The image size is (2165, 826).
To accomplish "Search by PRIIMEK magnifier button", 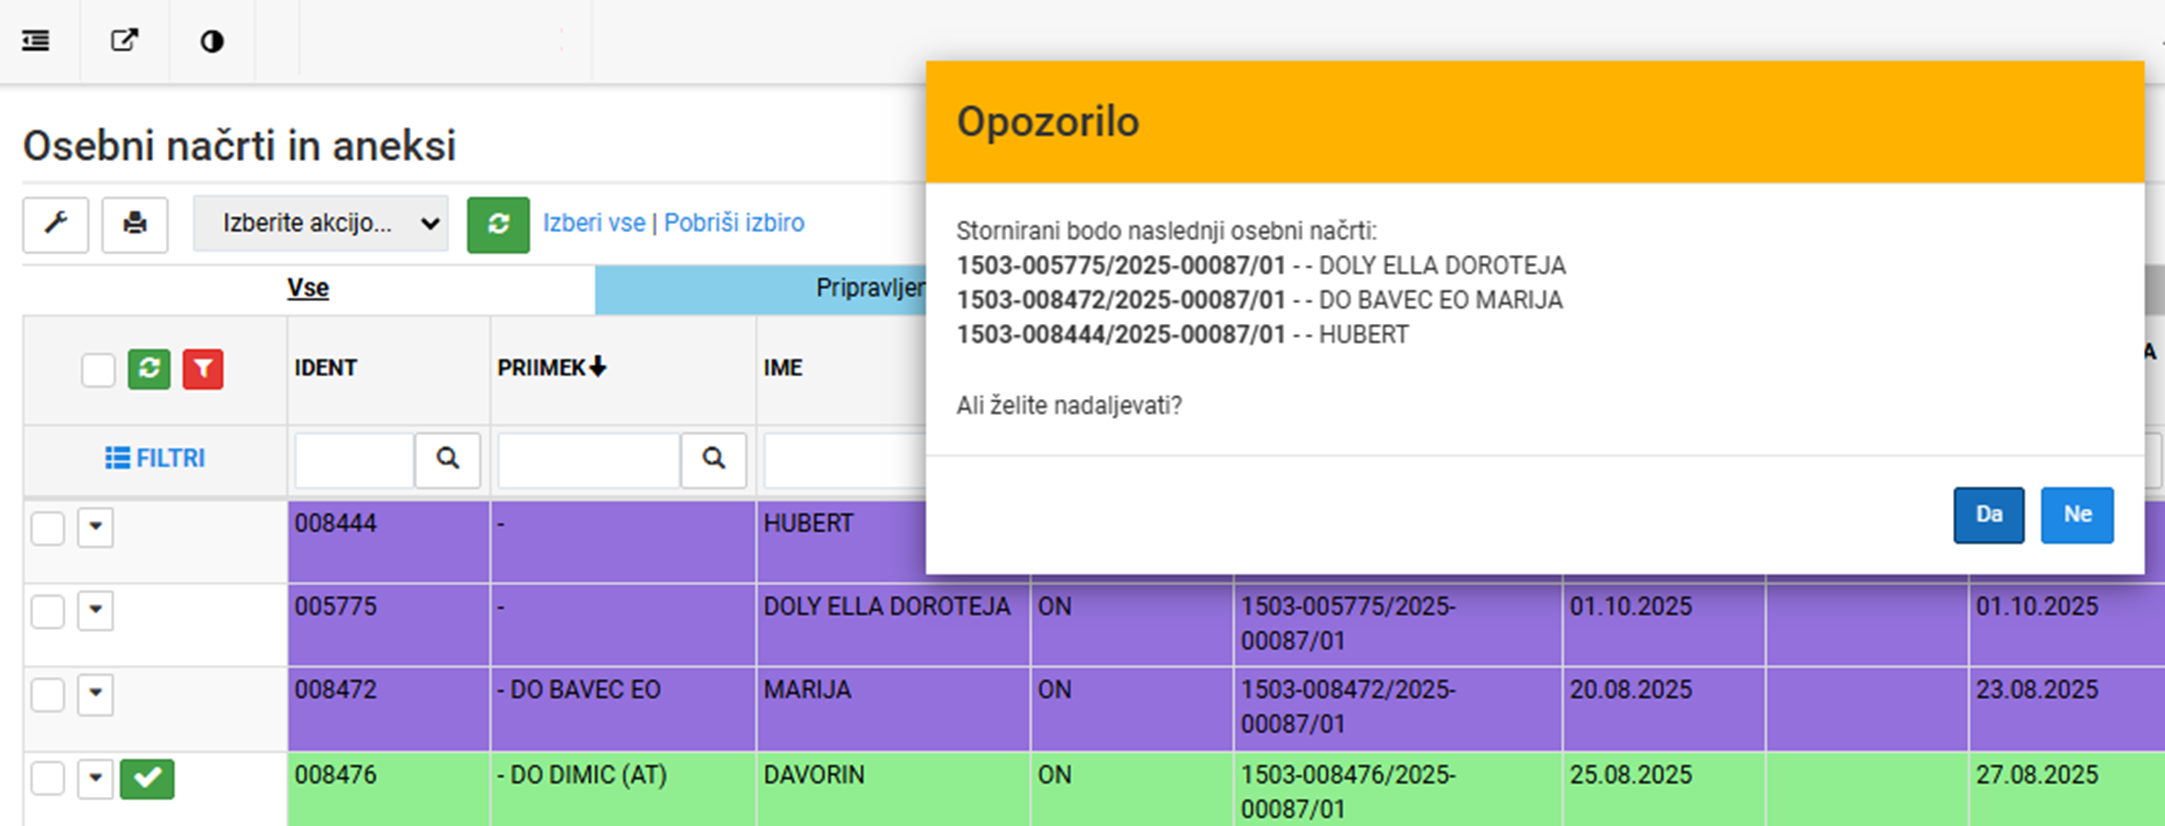I will pos(714,459).
